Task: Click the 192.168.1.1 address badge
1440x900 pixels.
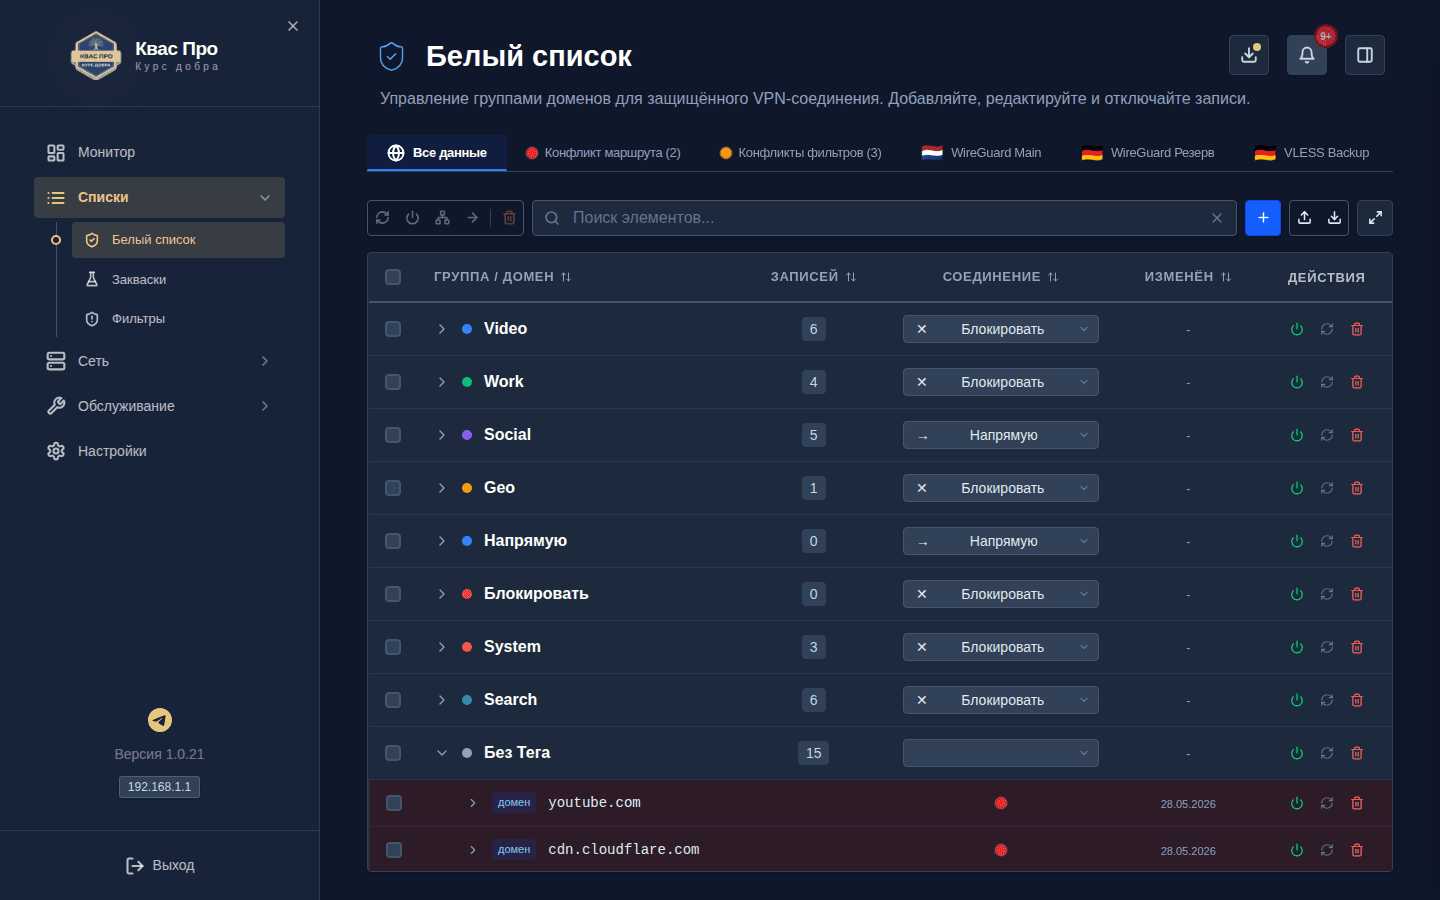Action: pyautogui.click(x=159, y=787)
